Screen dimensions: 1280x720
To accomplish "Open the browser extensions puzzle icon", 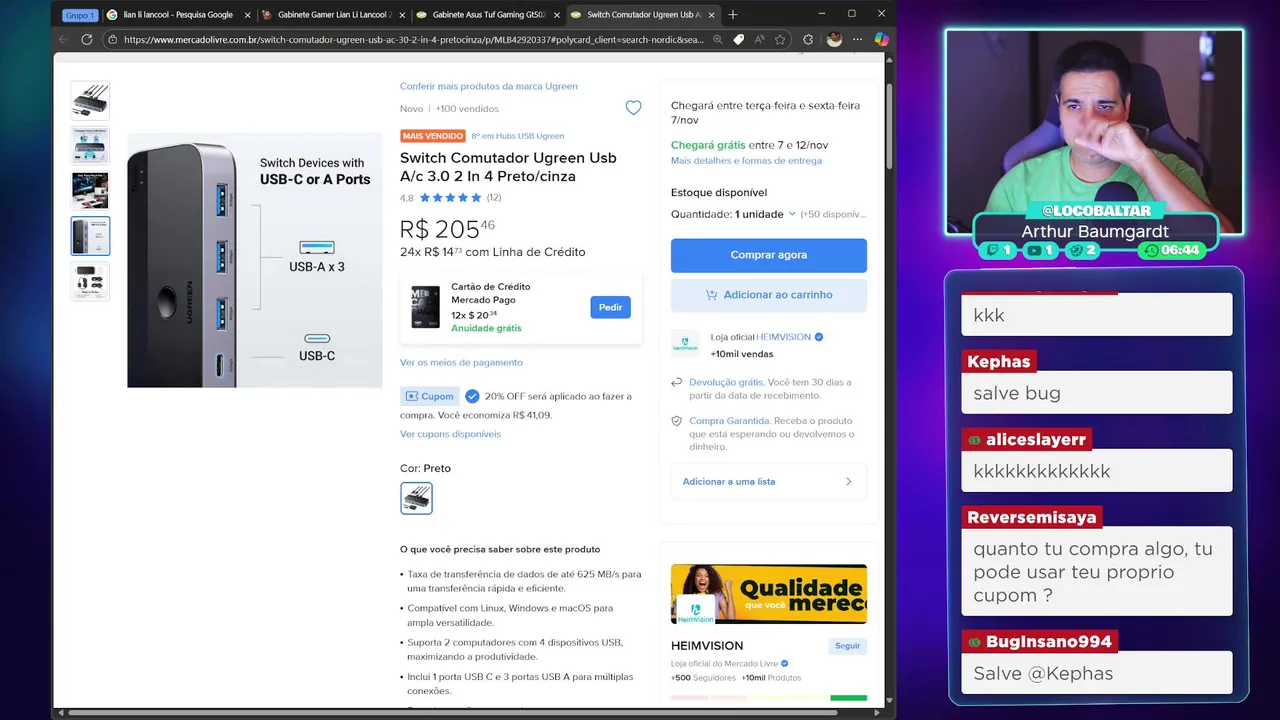I will 808,39.
